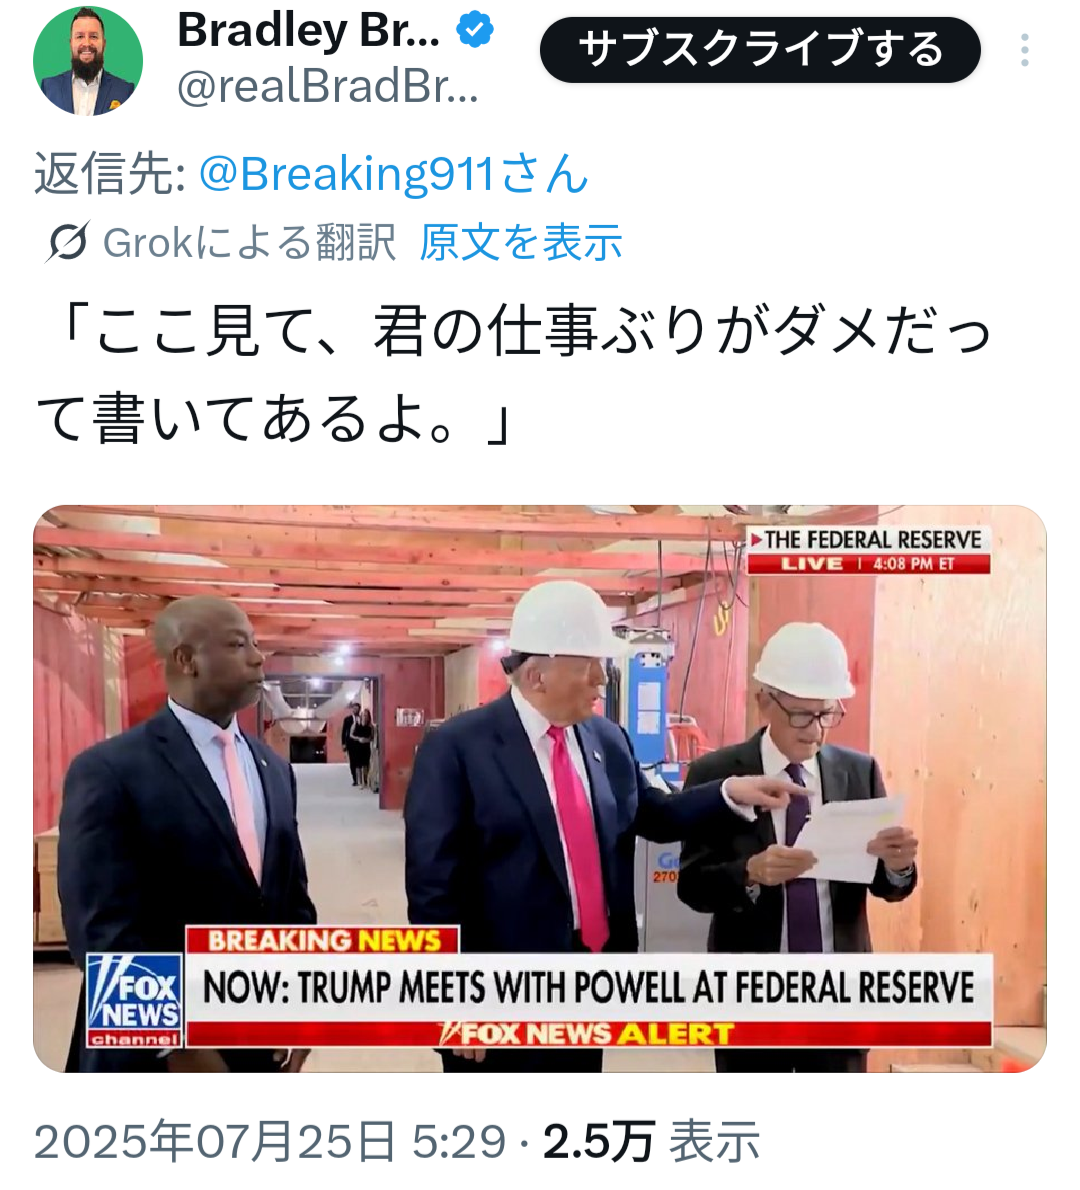The image size is (1080, 1190).
Task: Click the blue verified checkmark badge
Action: tap(474, 30)
